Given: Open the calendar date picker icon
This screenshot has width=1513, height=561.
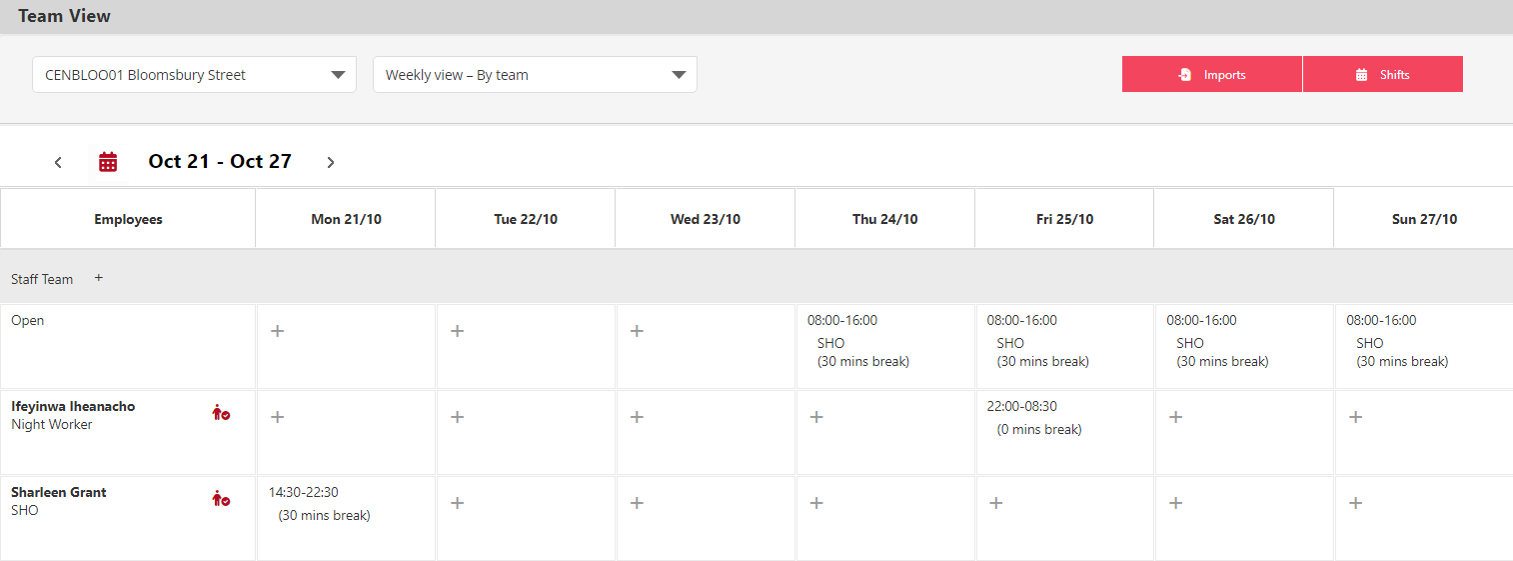Looking at the screenshot, I should click(x=108, y=162).
